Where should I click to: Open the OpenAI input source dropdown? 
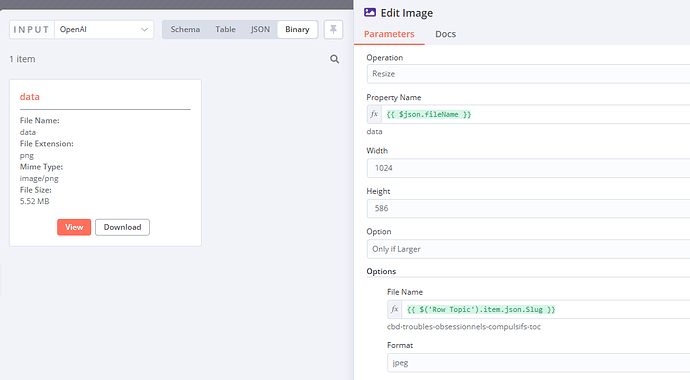pyautogui.click(x=104, y=29)
